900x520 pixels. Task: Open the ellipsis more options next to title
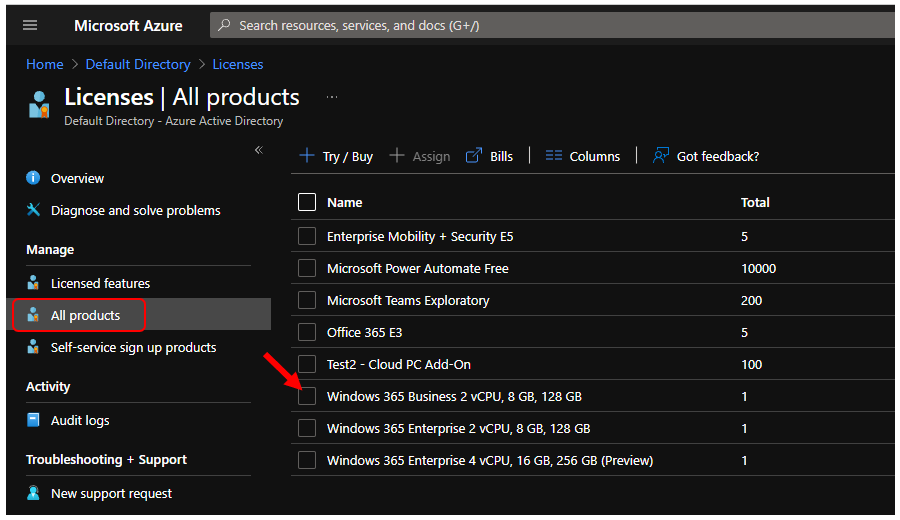tap(332, 97)
